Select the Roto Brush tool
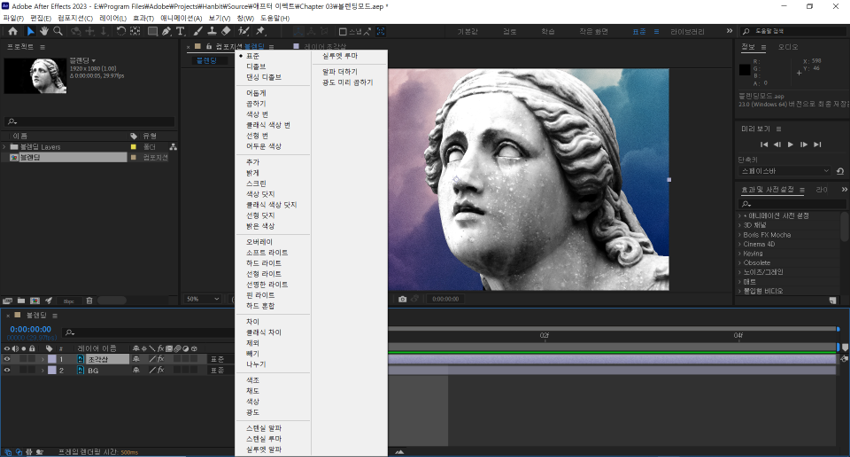Viewport: 850px width, 457px height. [x=244, y=31]
